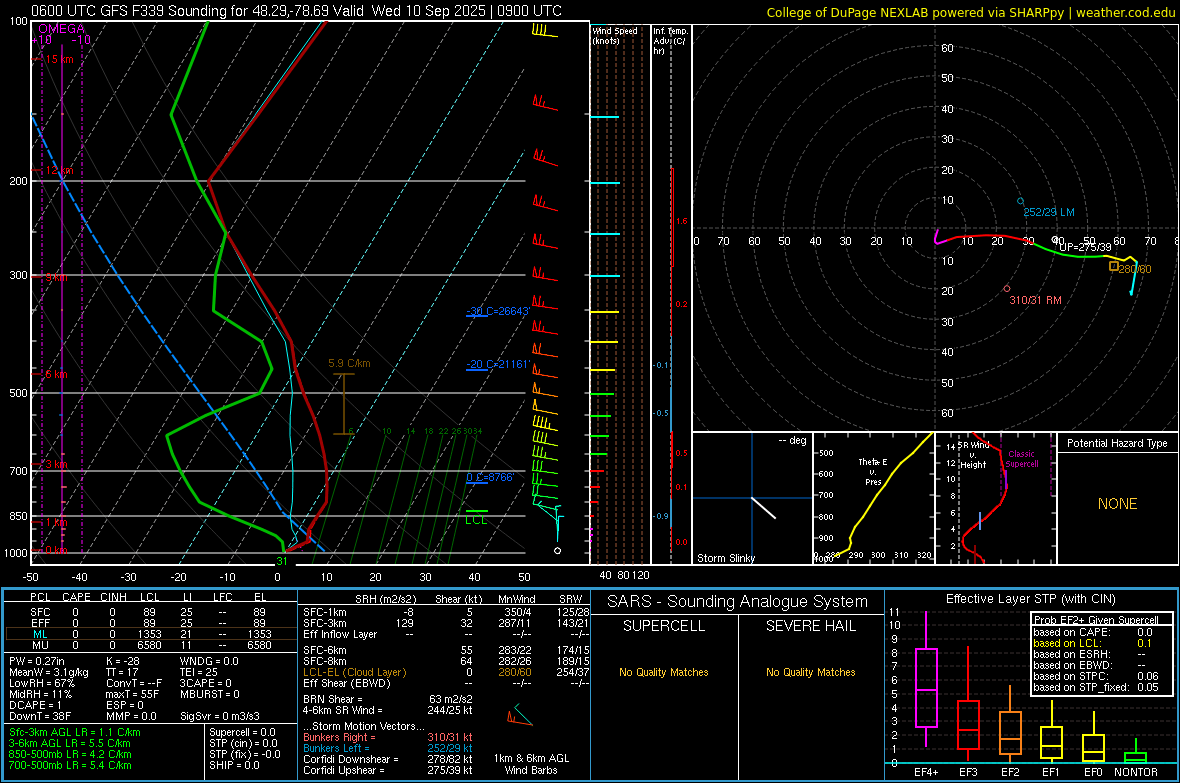Click the 'Potential Hazard Type' header
This screenshot has width=1180, height=783.
pos(1117,443)
